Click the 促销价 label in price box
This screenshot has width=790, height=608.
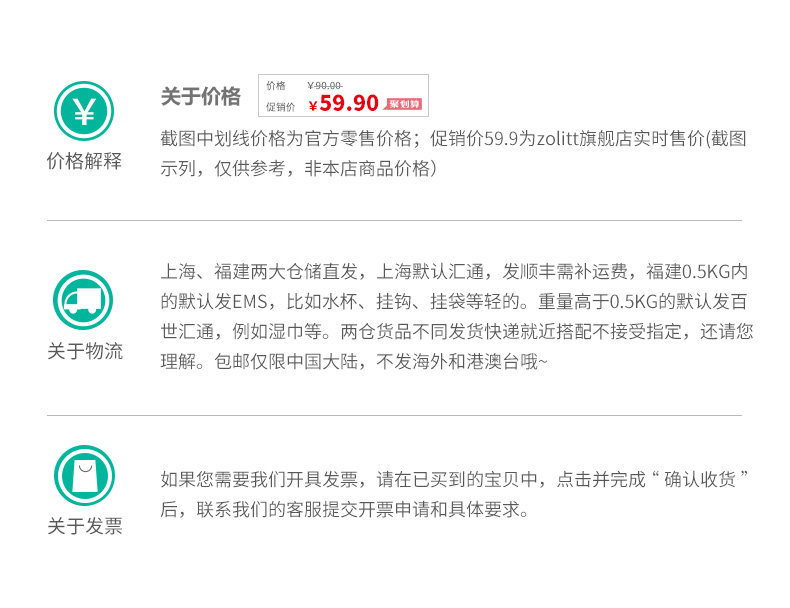[280, 105]
